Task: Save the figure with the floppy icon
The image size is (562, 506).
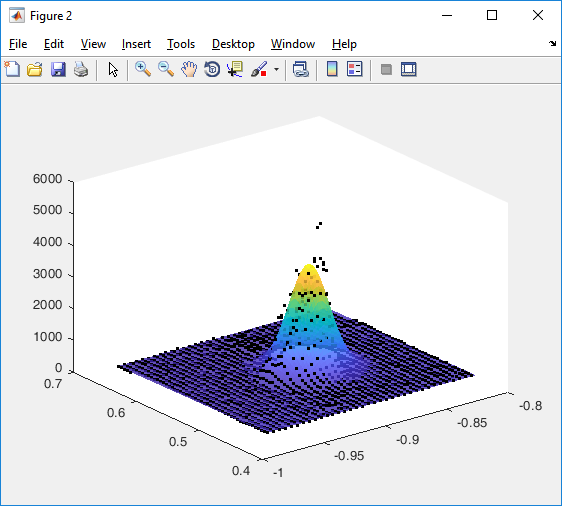Action: [58, 69]
